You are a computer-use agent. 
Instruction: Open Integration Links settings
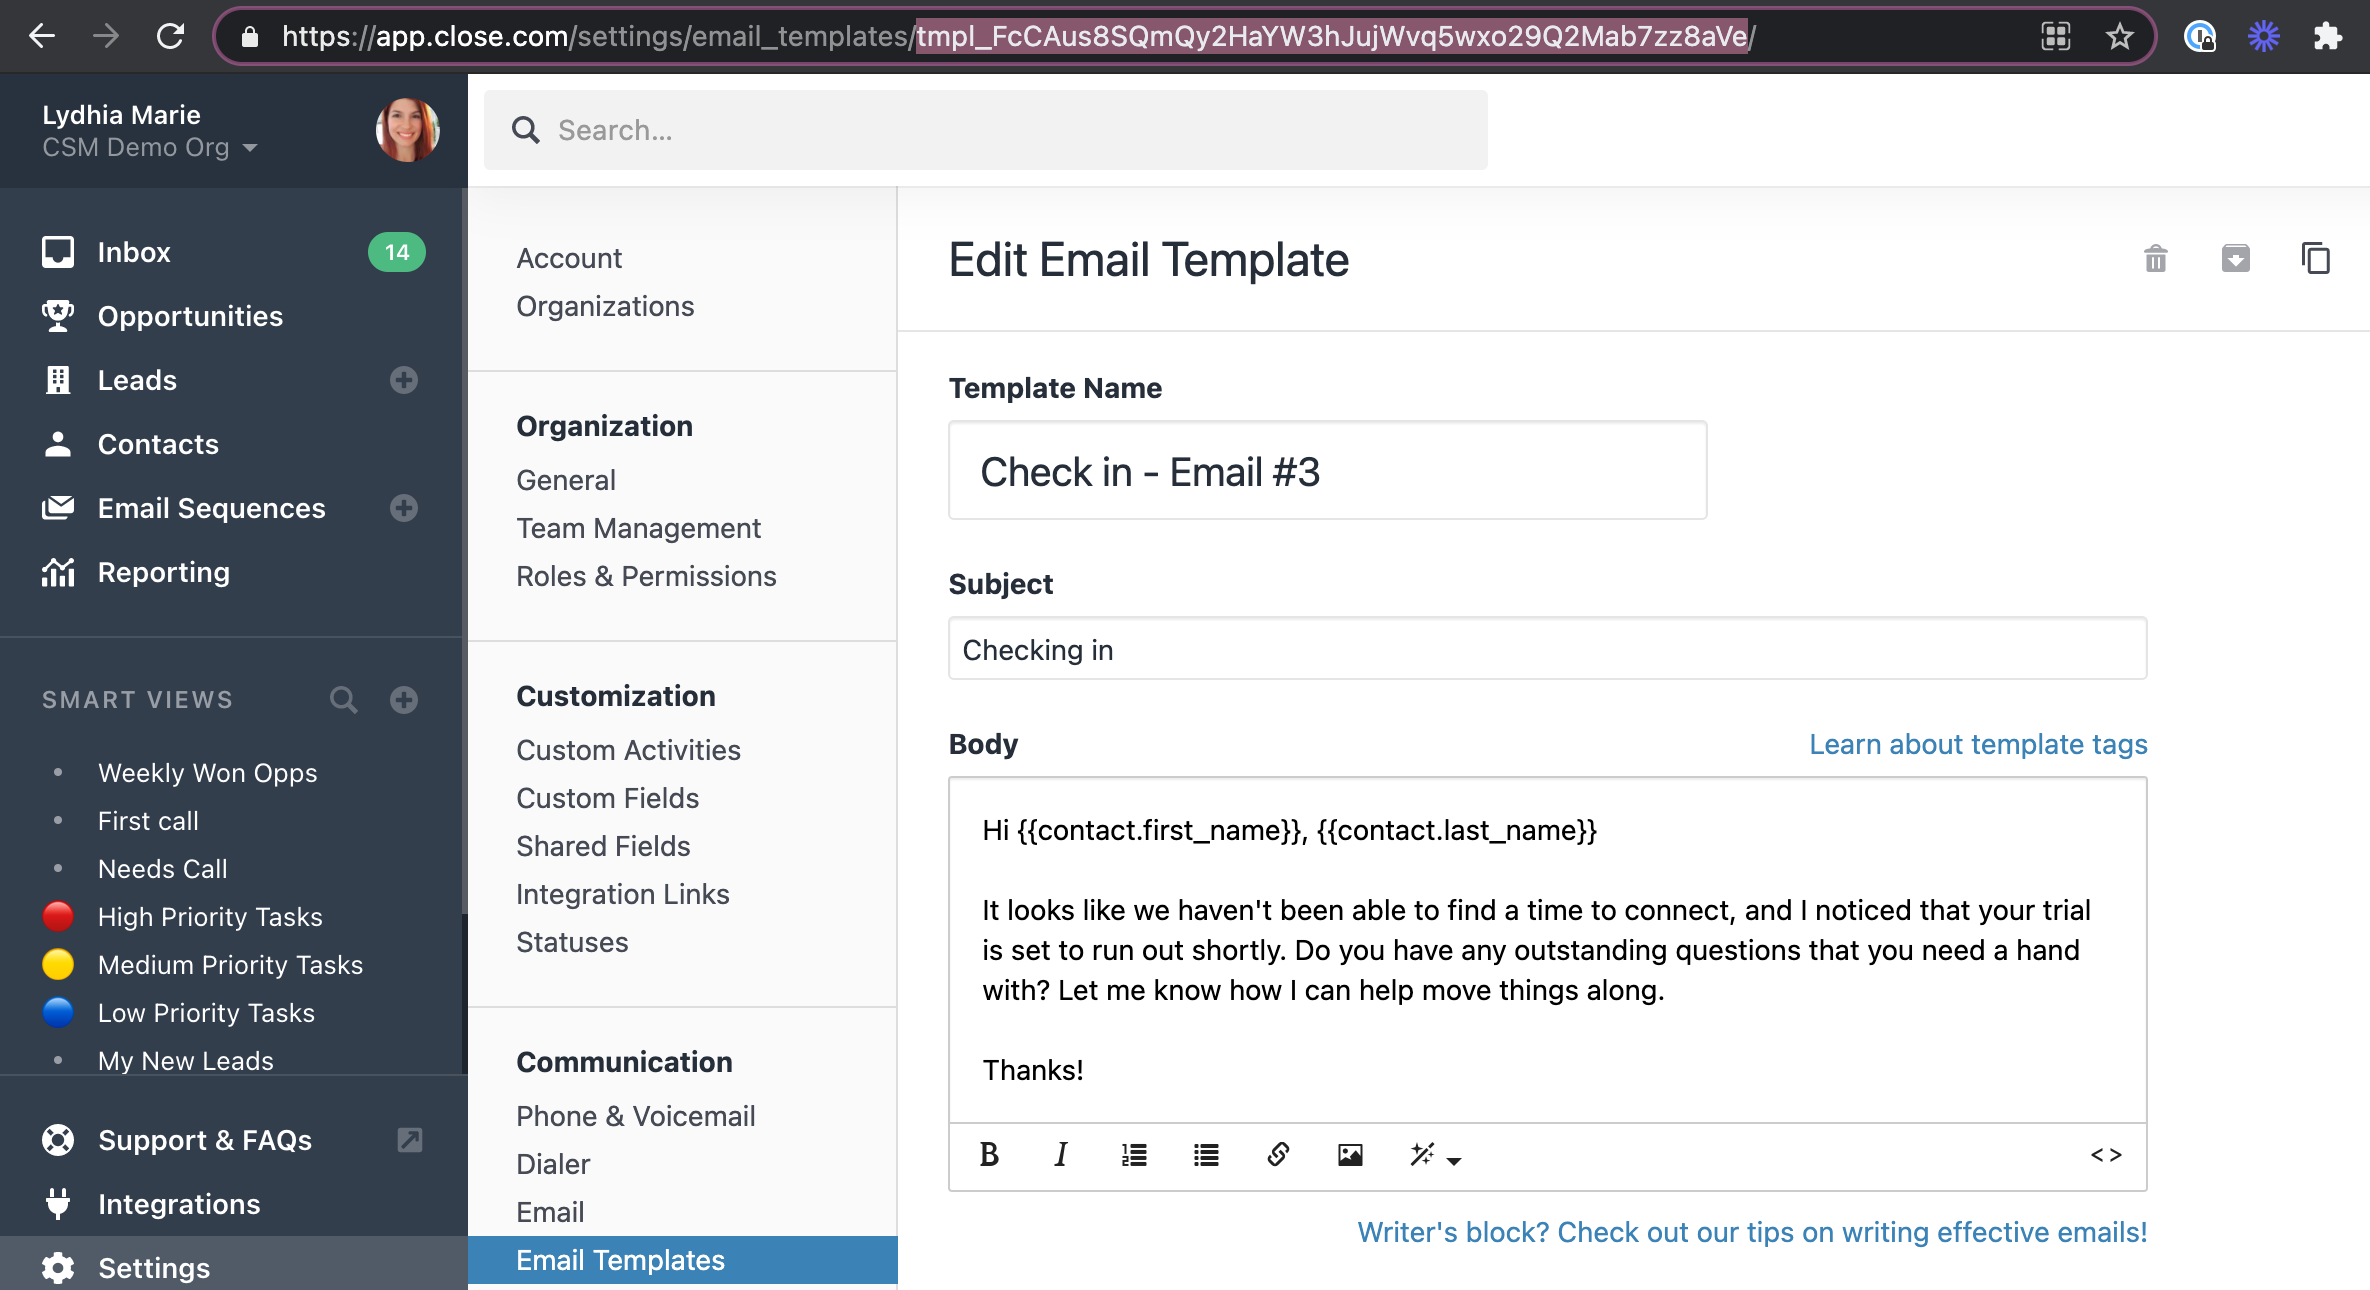point(622,894)
